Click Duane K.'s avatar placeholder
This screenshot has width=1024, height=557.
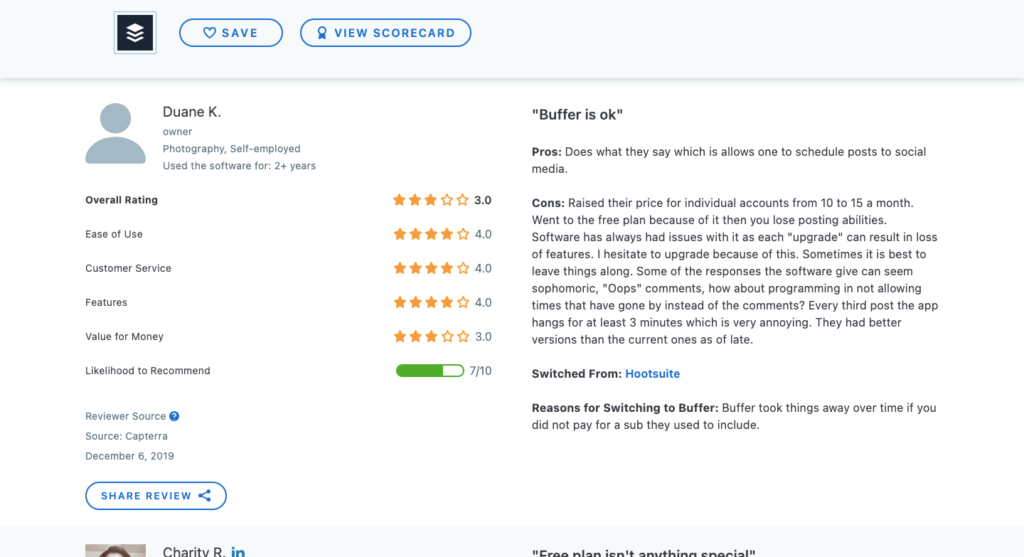116,133
